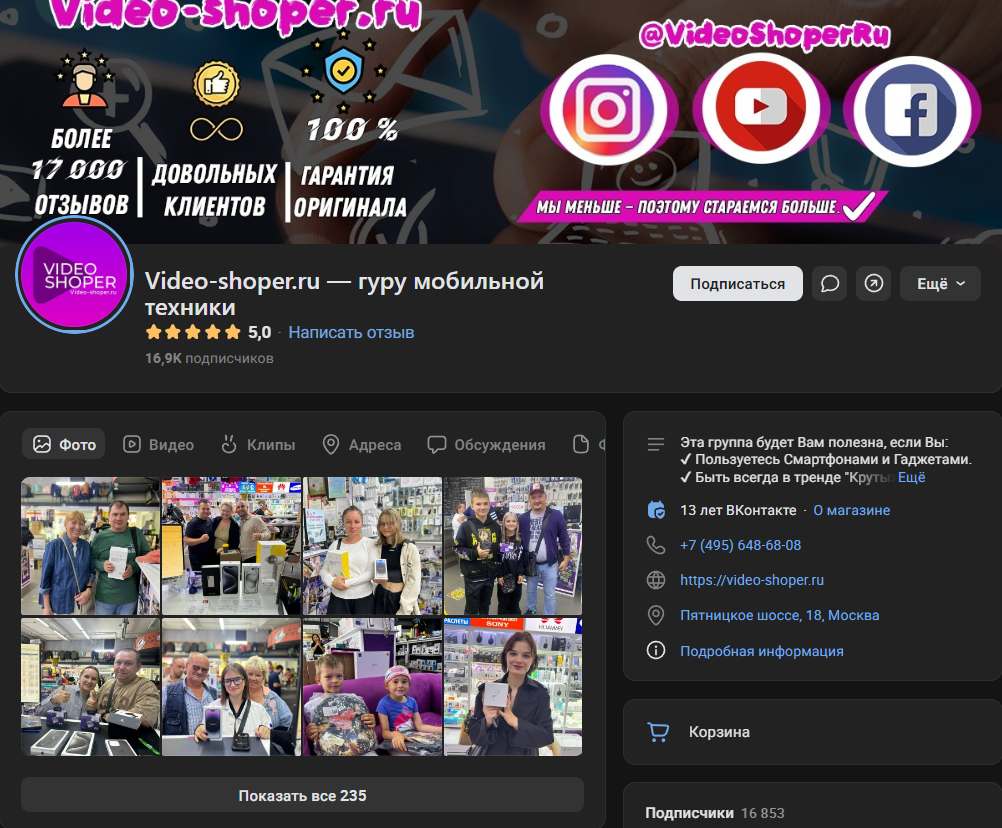Click the globe website icon
1002x828 pixels.
[656, 580]
